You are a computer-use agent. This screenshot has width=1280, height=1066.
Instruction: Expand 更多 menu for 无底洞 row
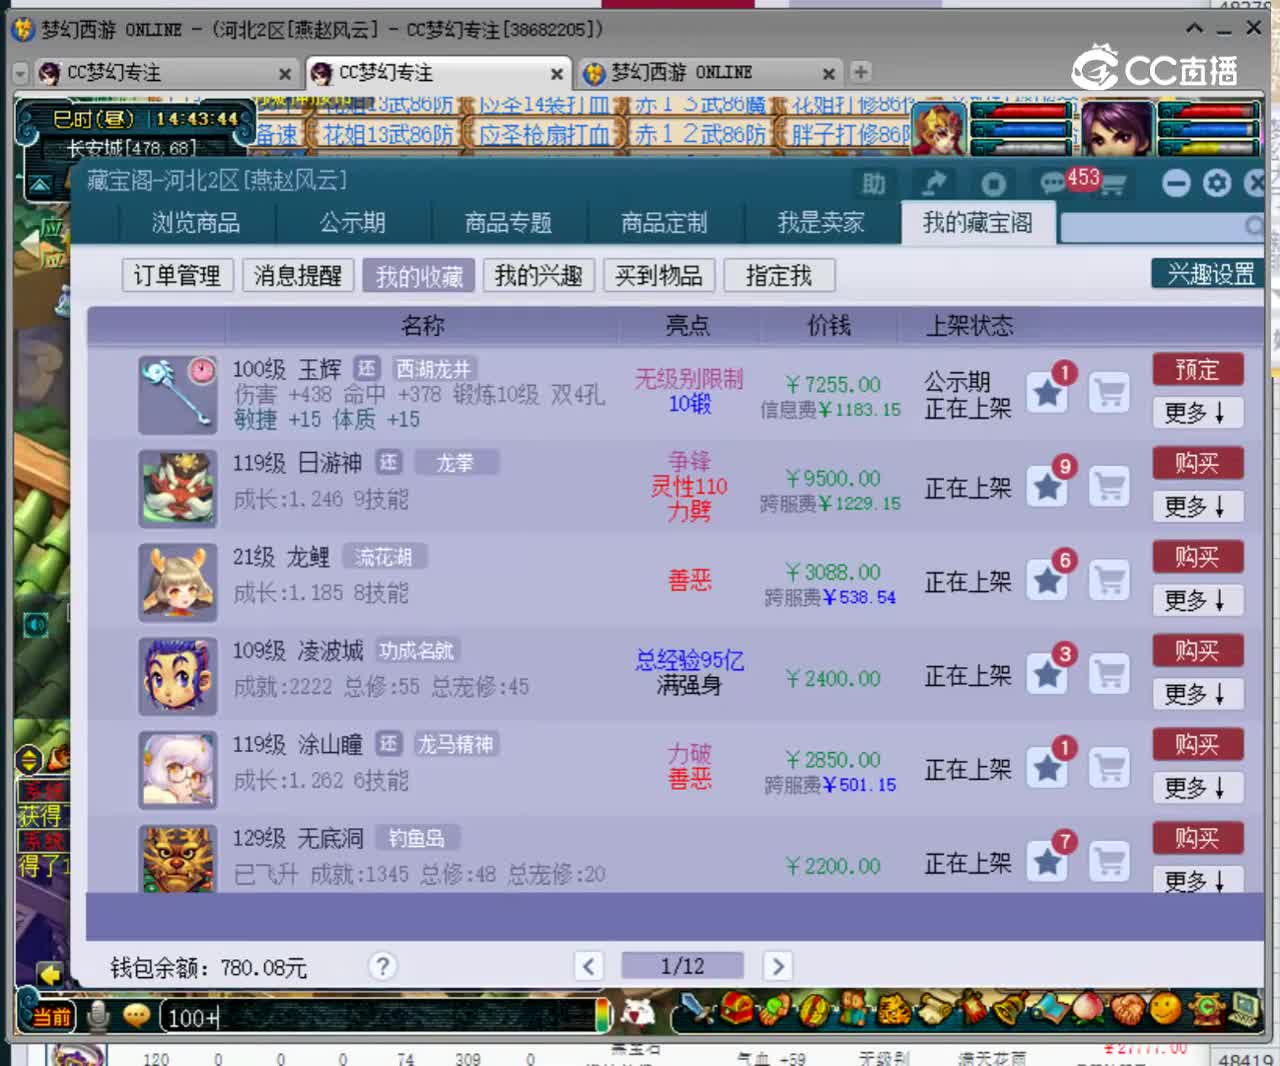1197,879
